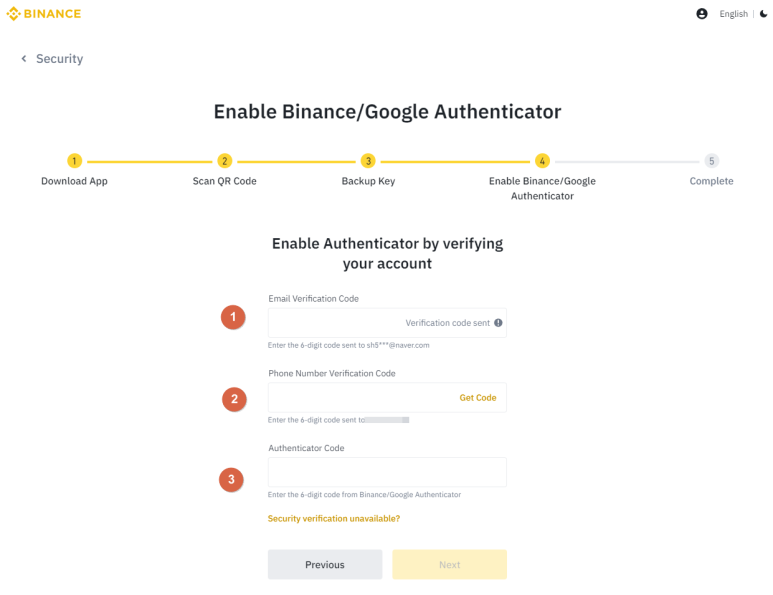Click step 5 Complete circle
This screenshot has height=595, width=773.
712,161
